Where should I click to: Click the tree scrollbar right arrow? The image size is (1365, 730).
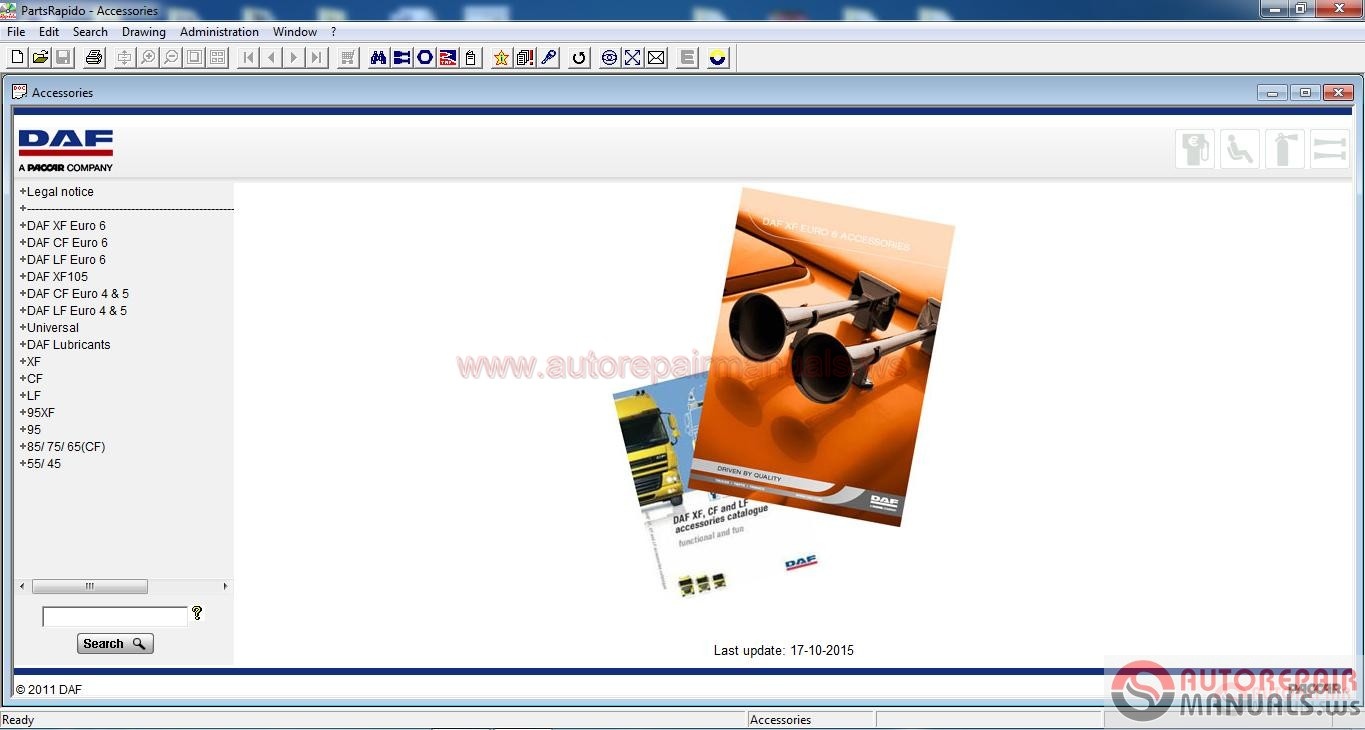[x=225, y=586]
